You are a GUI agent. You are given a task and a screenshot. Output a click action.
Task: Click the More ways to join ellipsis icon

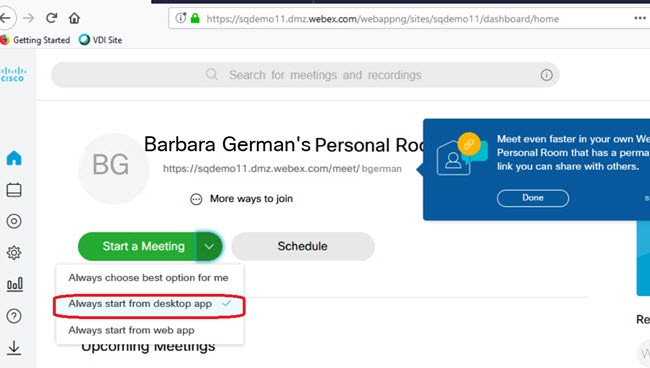[196, 199]
